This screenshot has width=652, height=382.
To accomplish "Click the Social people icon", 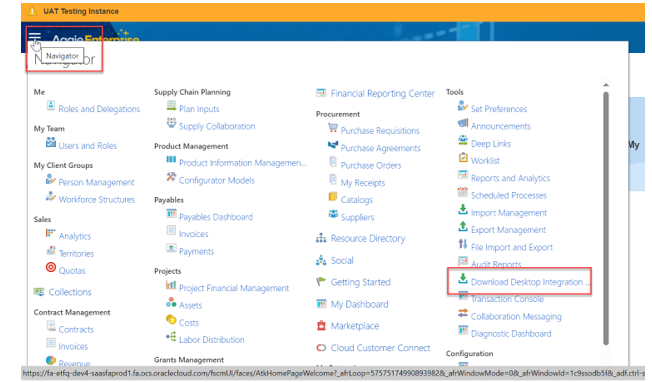I will [x=321, y=260].
